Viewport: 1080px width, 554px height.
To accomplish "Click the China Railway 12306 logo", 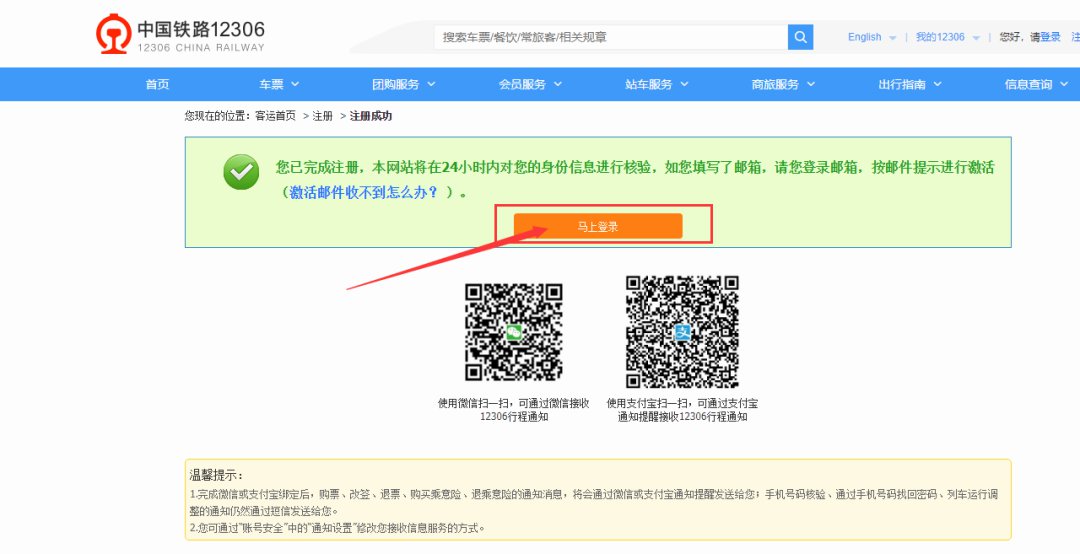I will pyautogui.click(x=180, y=34).
